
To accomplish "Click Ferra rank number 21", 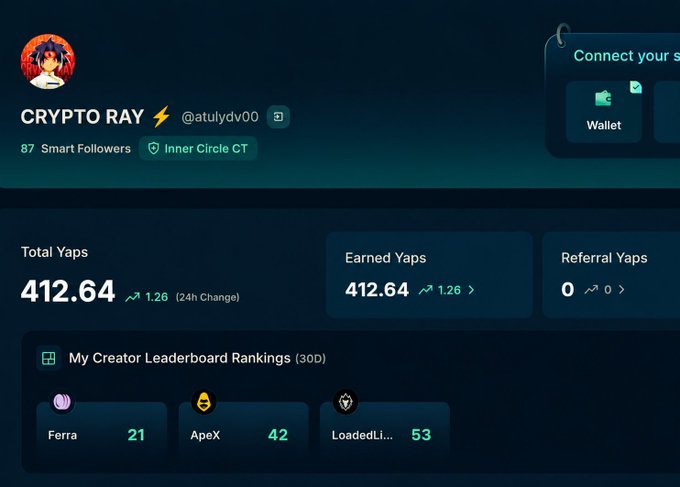I will [136, 435].
